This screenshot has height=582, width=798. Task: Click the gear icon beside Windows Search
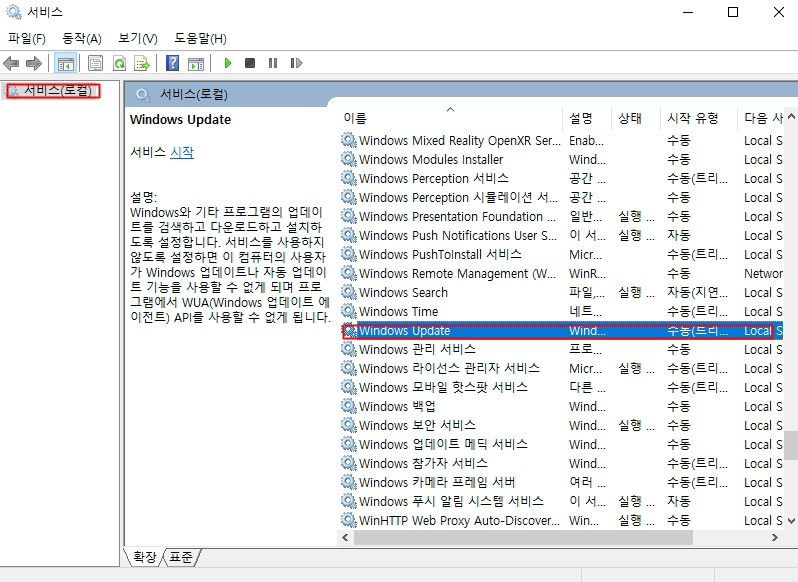pyautogui.click(x=349, y=292)
